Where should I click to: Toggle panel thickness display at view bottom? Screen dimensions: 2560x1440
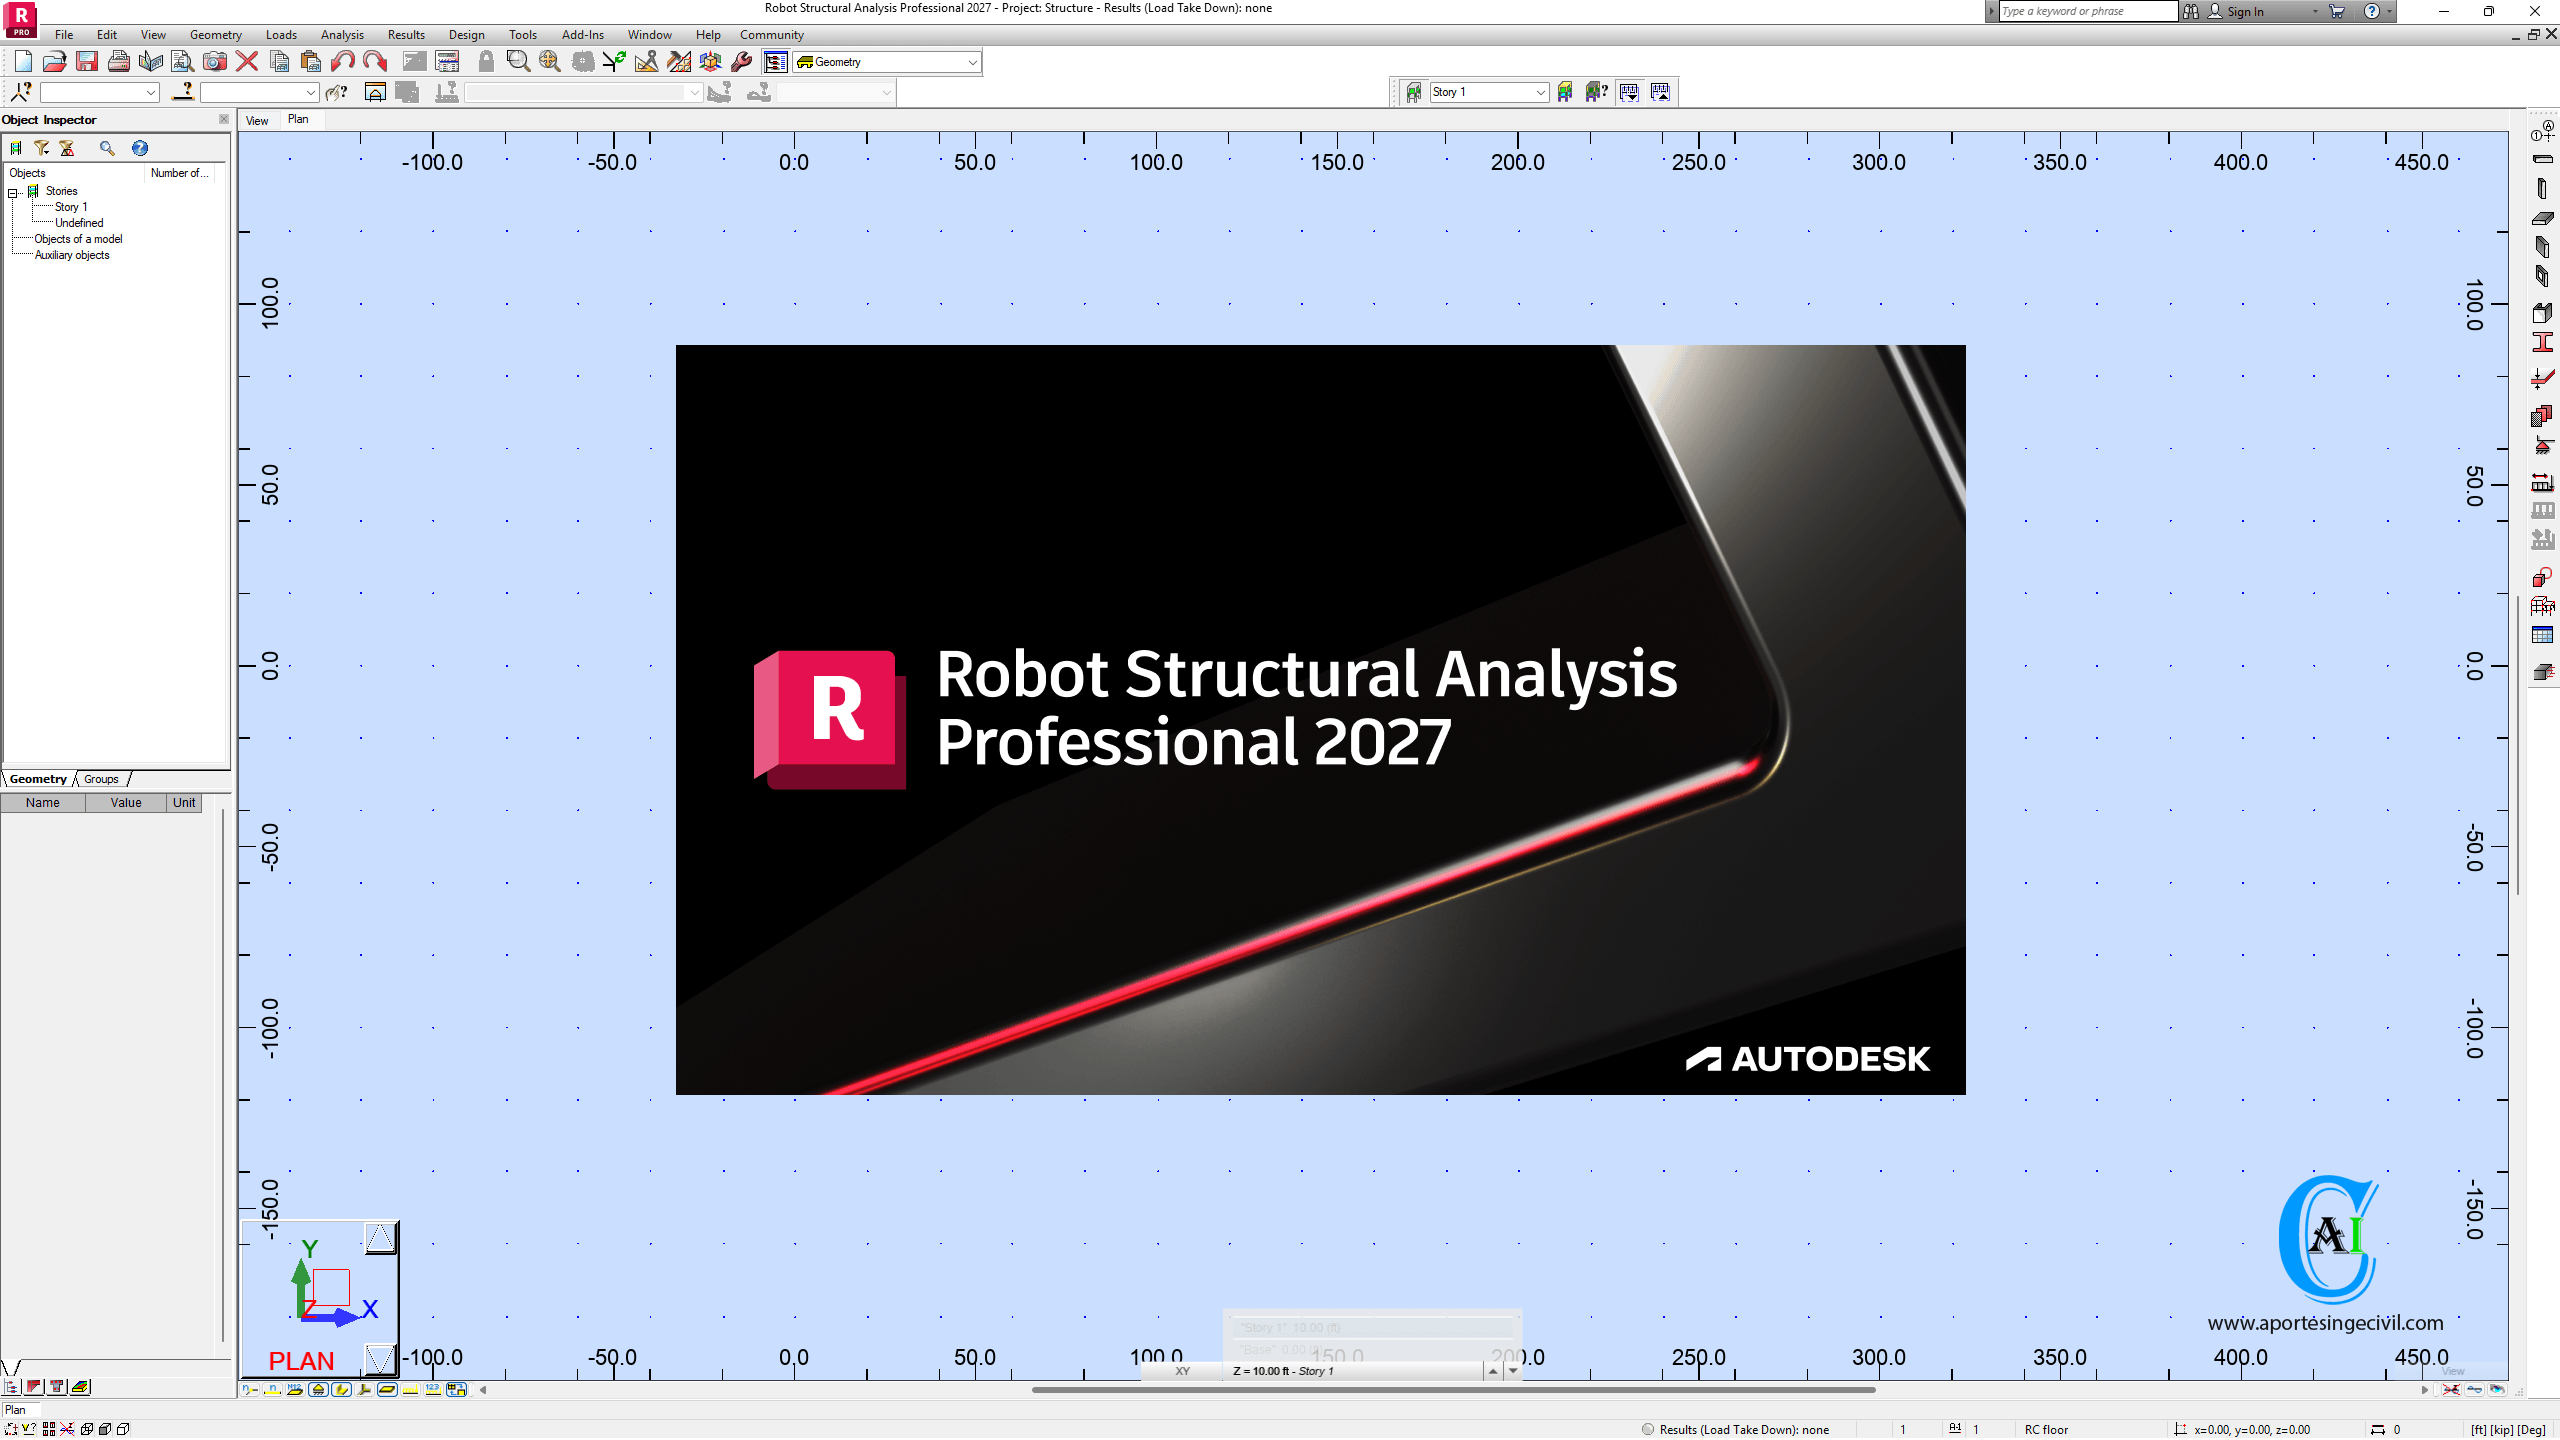[387, 1390]
